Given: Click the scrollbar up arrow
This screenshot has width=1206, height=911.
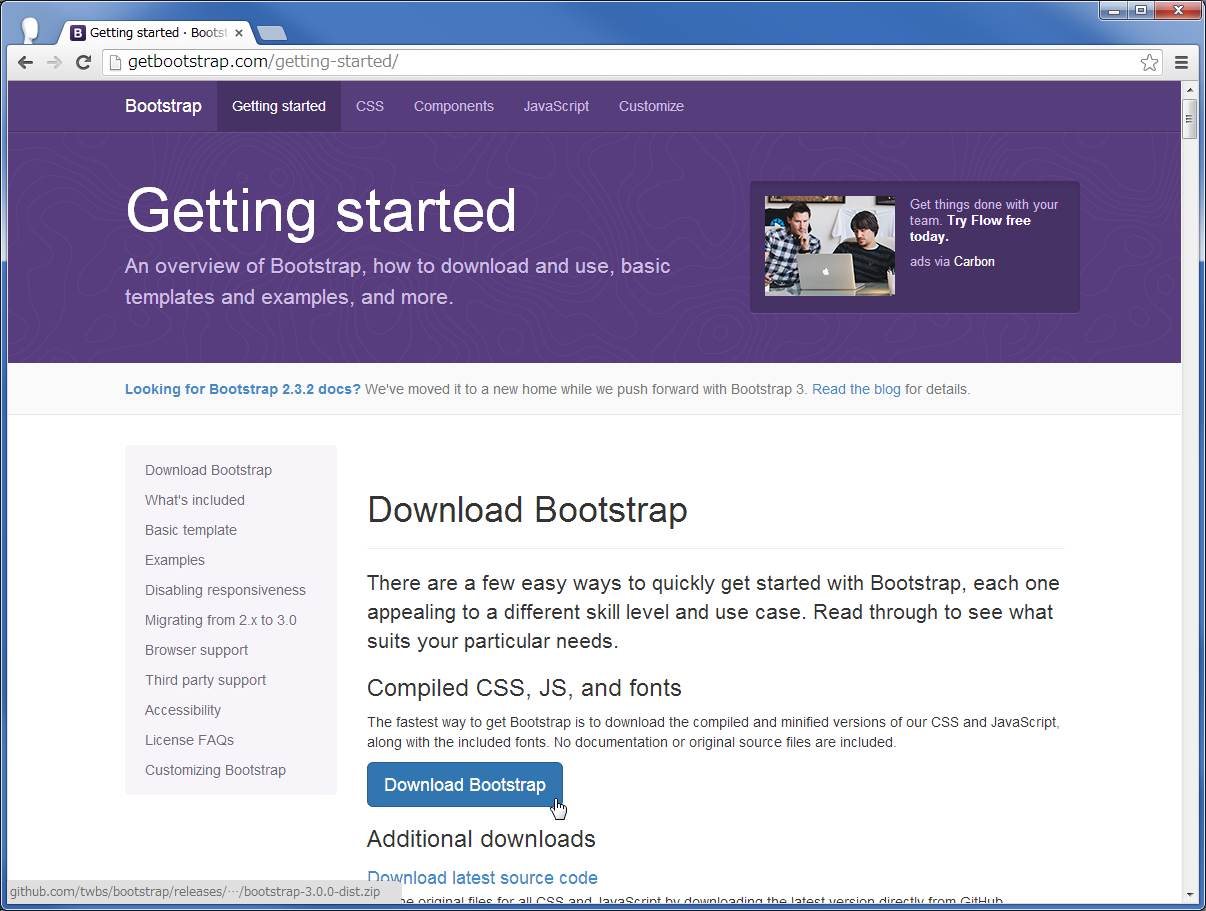Looking at the screenshot, I should tap(1189, 89).
